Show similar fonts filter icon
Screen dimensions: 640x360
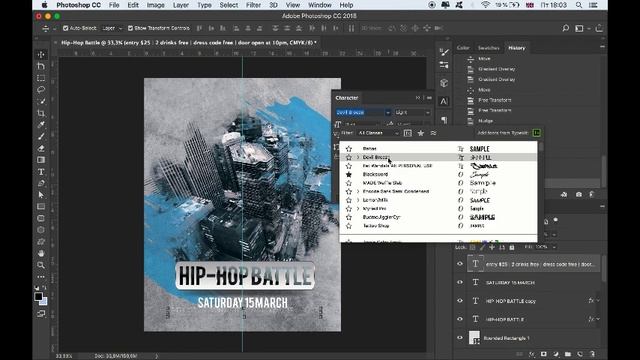coord(433,133)
